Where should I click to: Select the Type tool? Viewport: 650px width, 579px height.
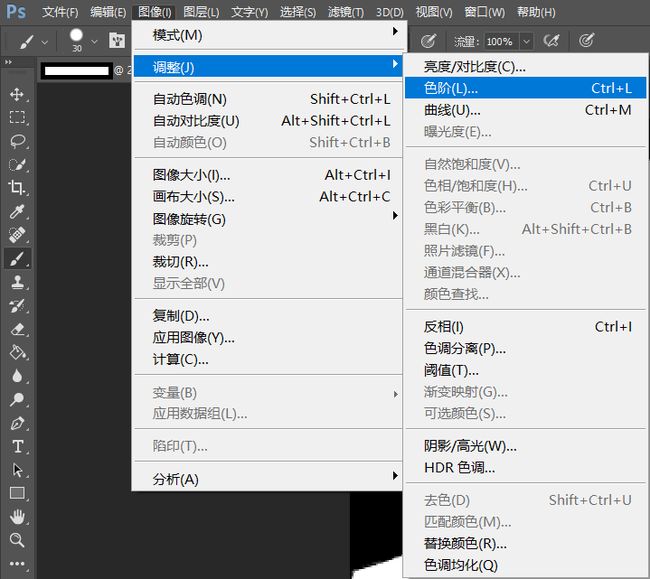point(17,446)
